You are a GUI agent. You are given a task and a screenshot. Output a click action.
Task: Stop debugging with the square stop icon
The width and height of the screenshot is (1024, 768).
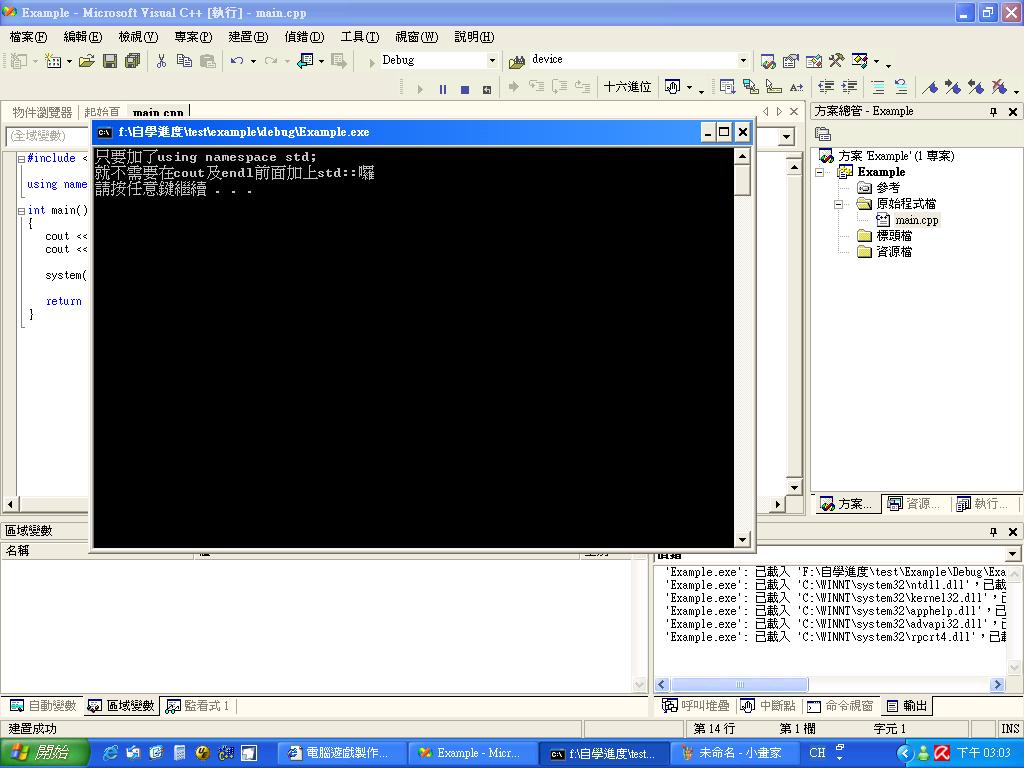(x=465, y=89)
